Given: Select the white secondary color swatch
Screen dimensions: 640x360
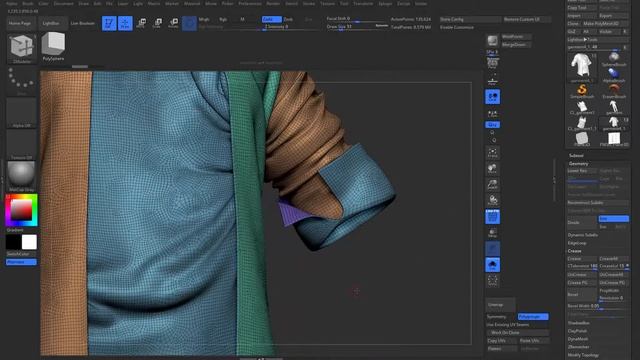Looking at the screenshot, I should pos(29,242).
